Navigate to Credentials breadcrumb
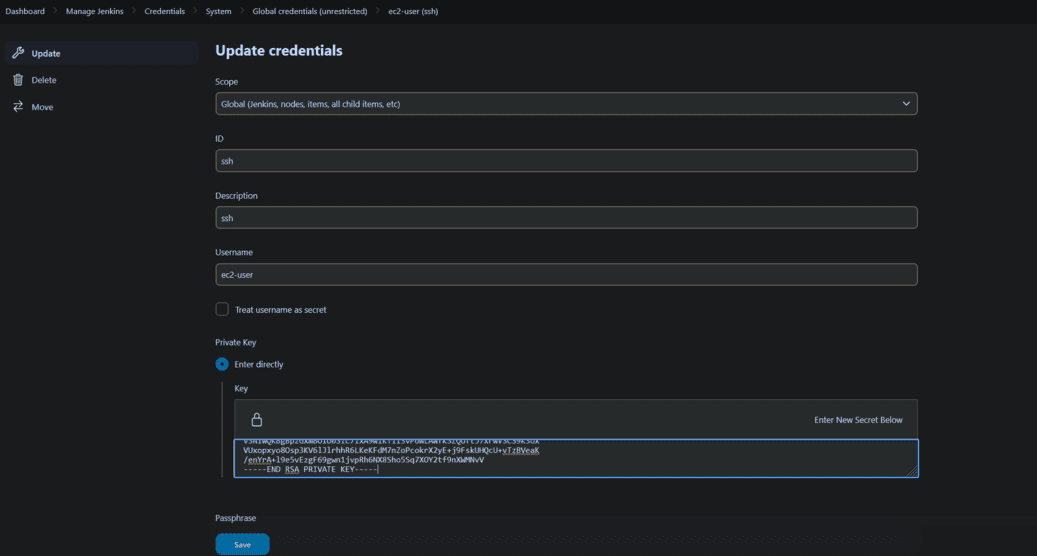 point(164,11)
